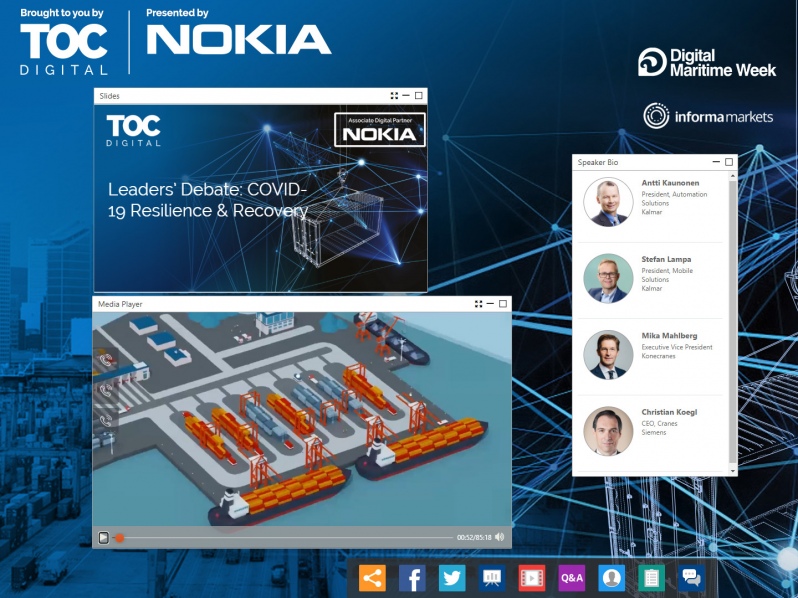Click the Nokia Associate Digital Partner badge
Image resolution: width=798 pixels, height=598 pixels.
coord(380,130)
